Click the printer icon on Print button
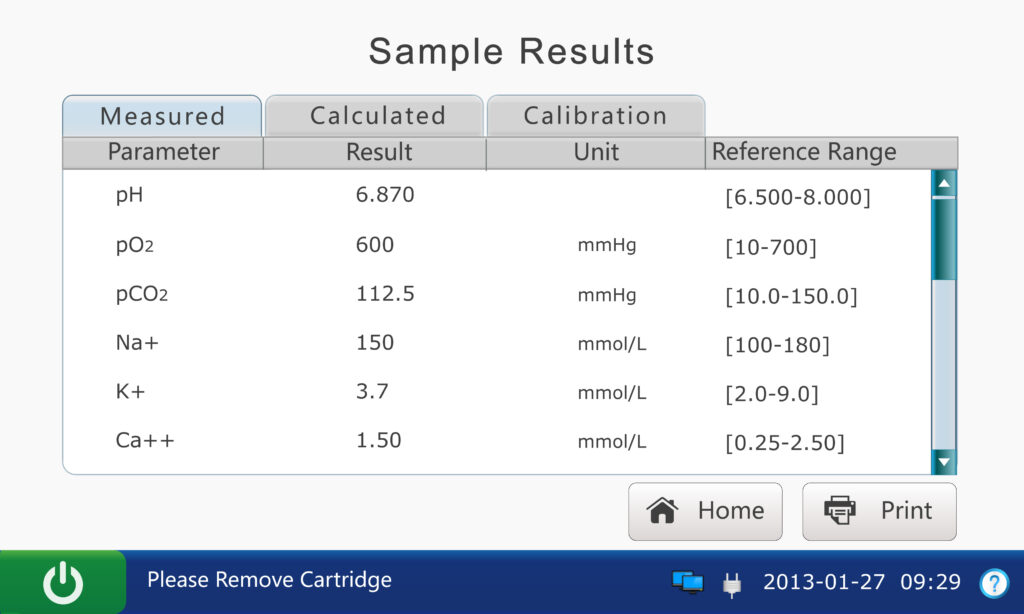The image size is (1024, 614). (x=839, y=511)
